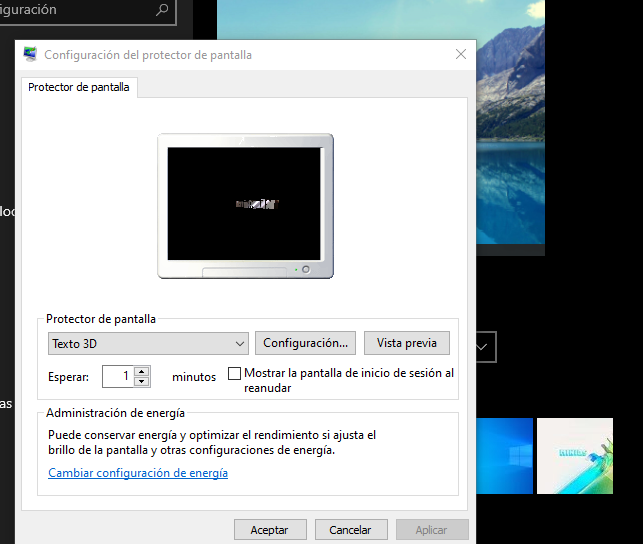This screenshot has width=643, height=544.
Task: Click the screen saver icon in the dialog title bar
Action: [x=31, y=55]
